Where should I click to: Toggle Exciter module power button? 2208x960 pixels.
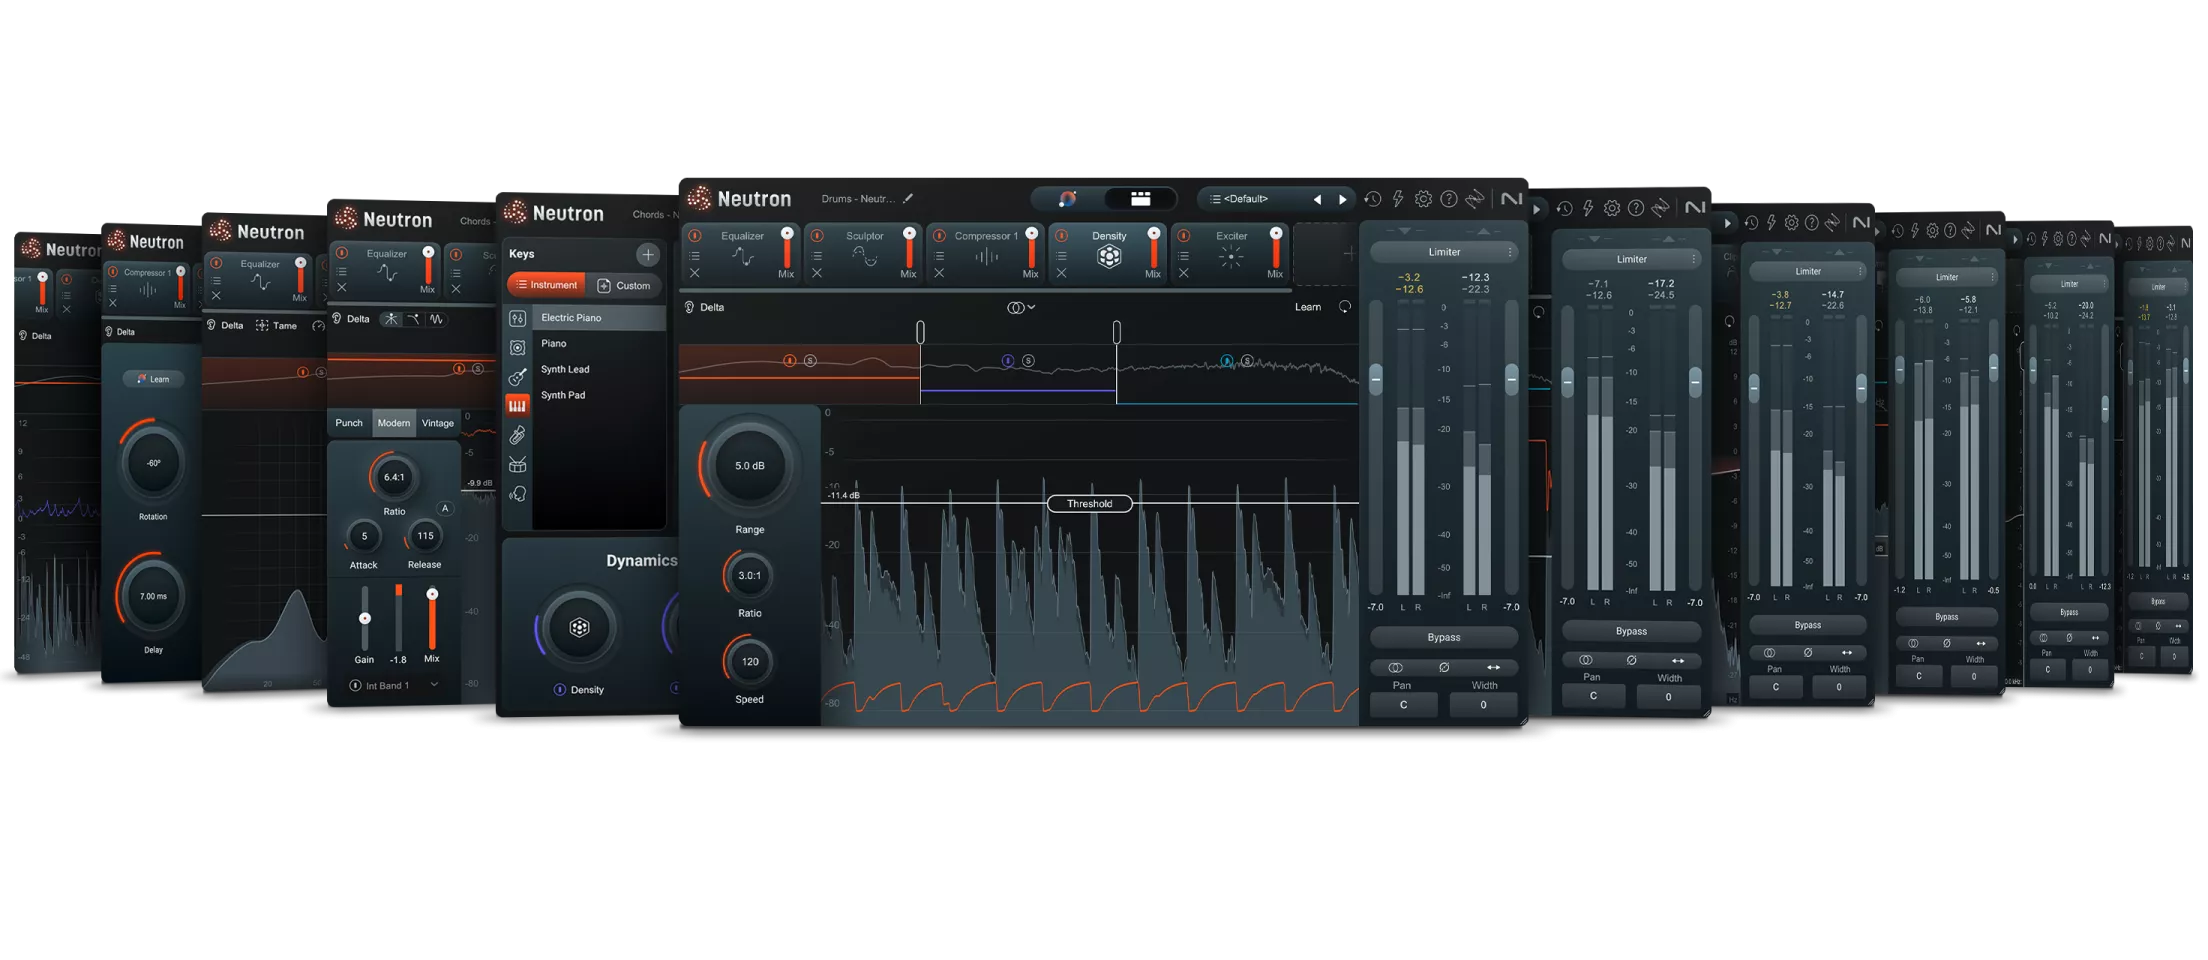(1183, 236)
